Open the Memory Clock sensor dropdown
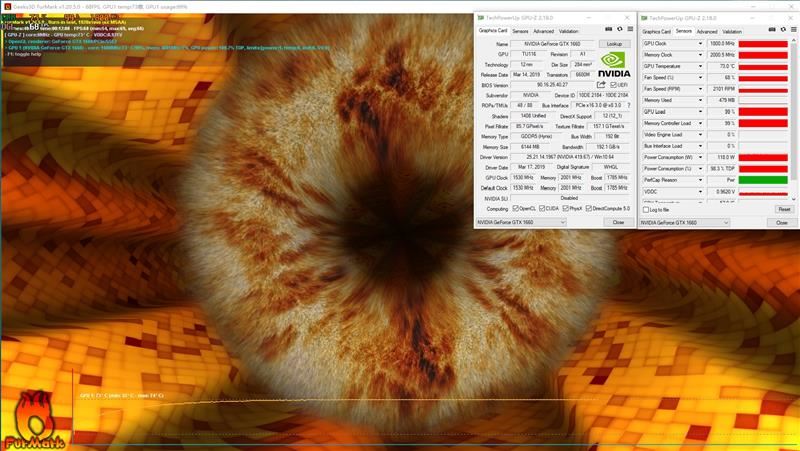The width and height of the screenshot is (800, 451). [700, 55]
